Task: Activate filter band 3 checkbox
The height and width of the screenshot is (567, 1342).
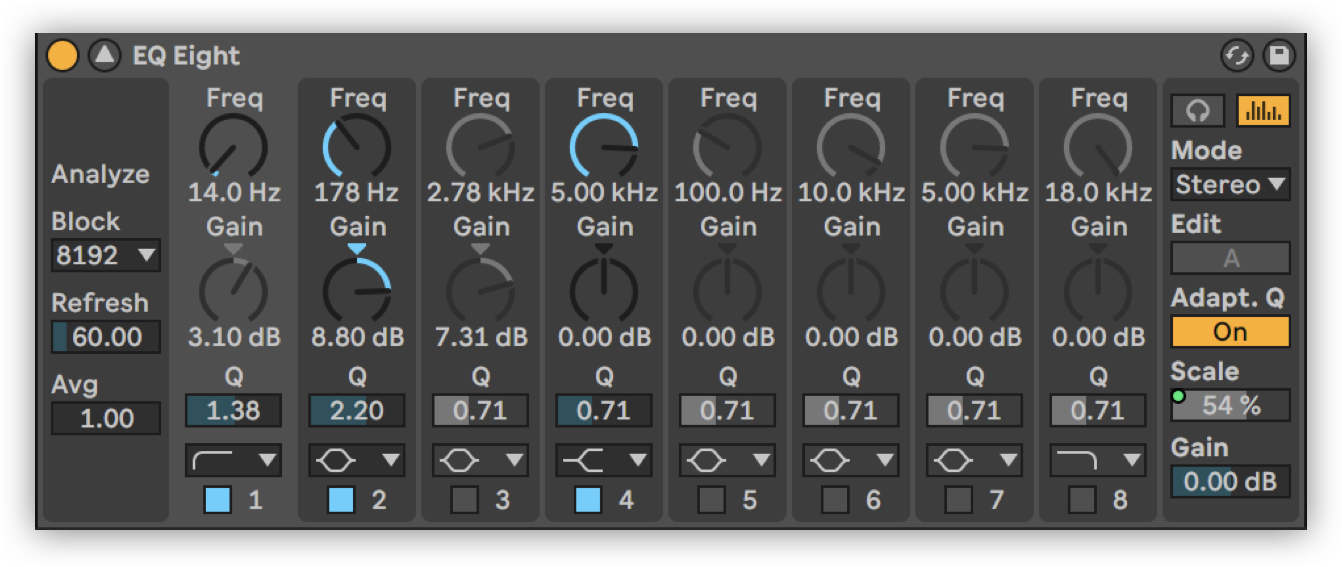Action: tap(465, 499)
